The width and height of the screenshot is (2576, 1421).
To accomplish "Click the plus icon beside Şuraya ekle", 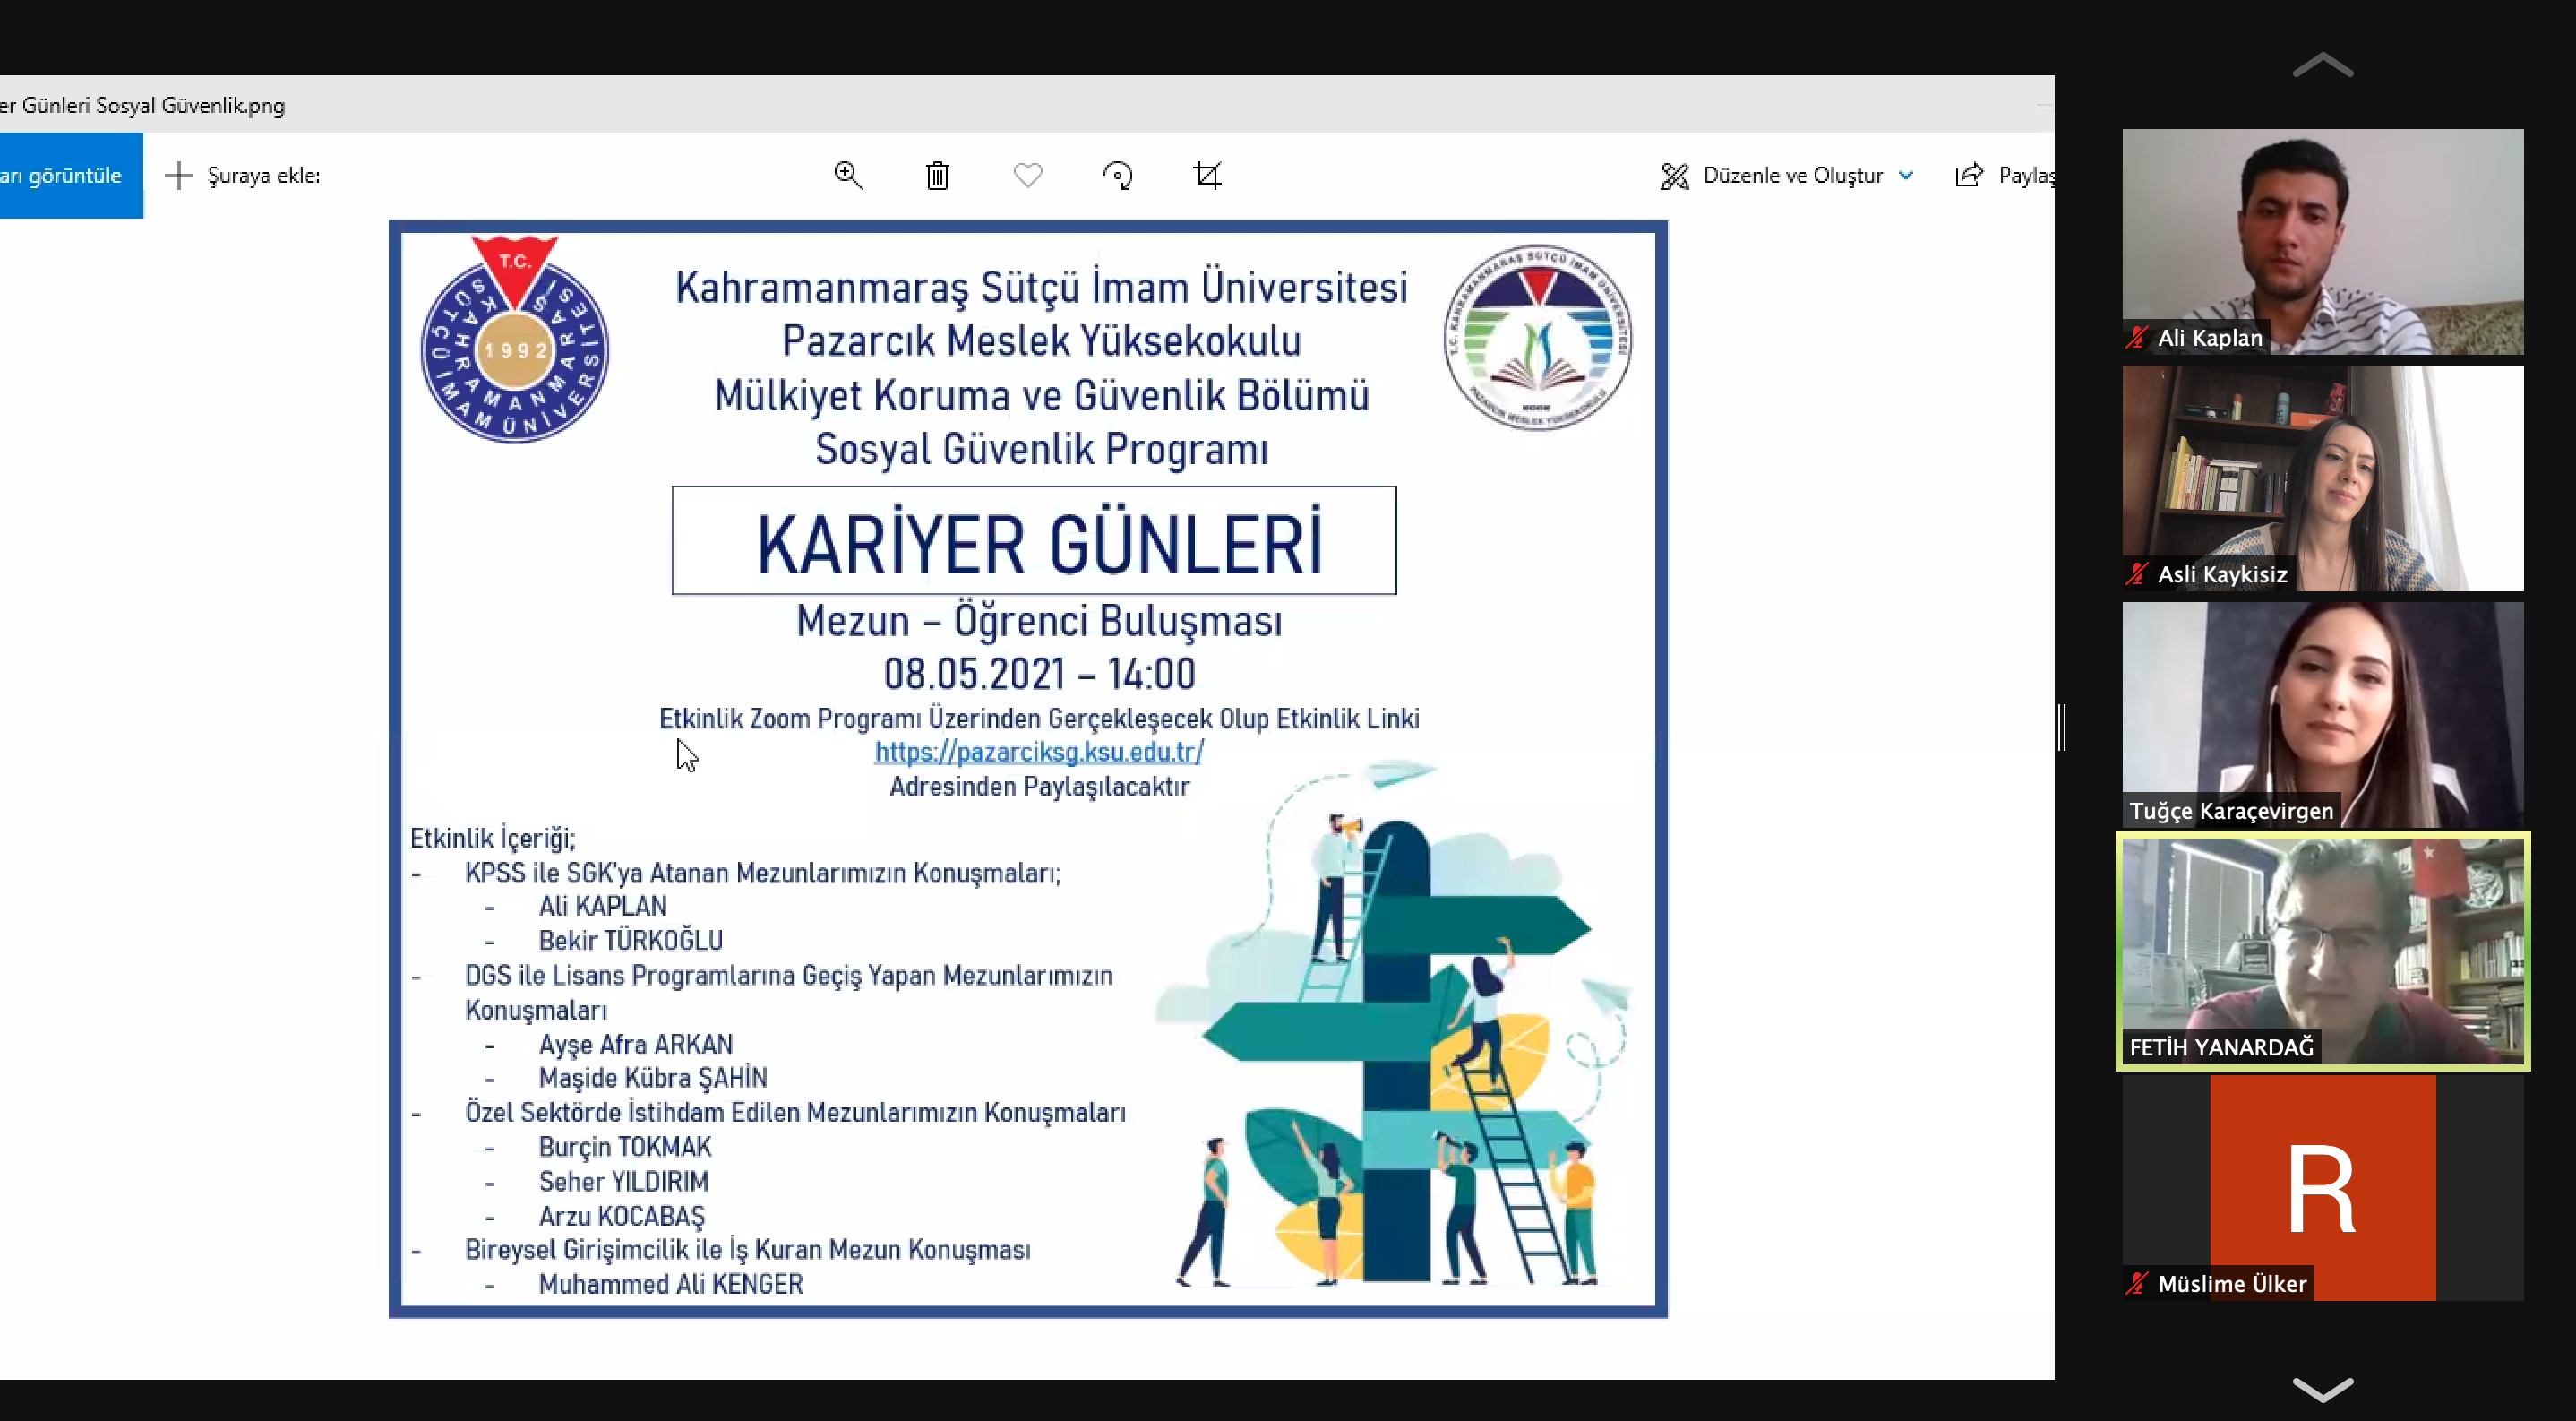I will 178,175.
